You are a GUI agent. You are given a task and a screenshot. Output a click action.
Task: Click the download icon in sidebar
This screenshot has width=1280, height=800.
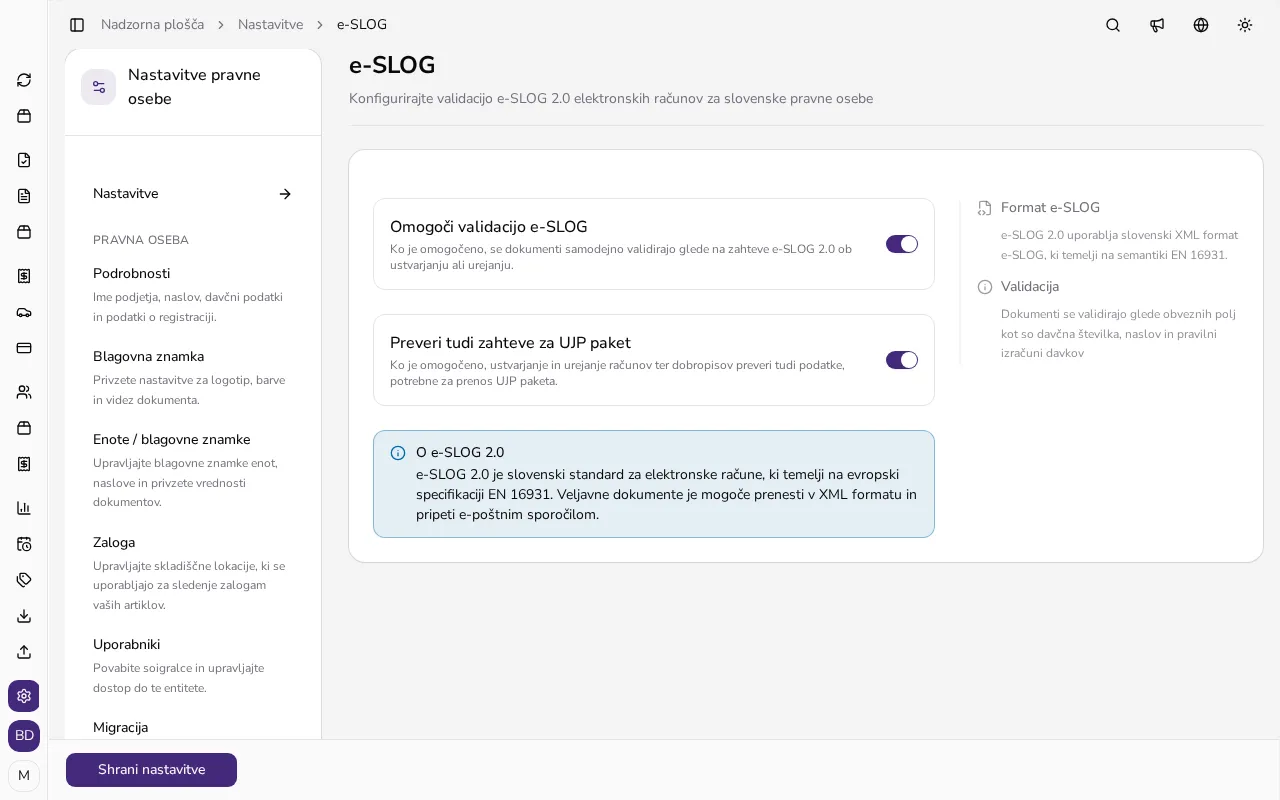click(24, 616)
